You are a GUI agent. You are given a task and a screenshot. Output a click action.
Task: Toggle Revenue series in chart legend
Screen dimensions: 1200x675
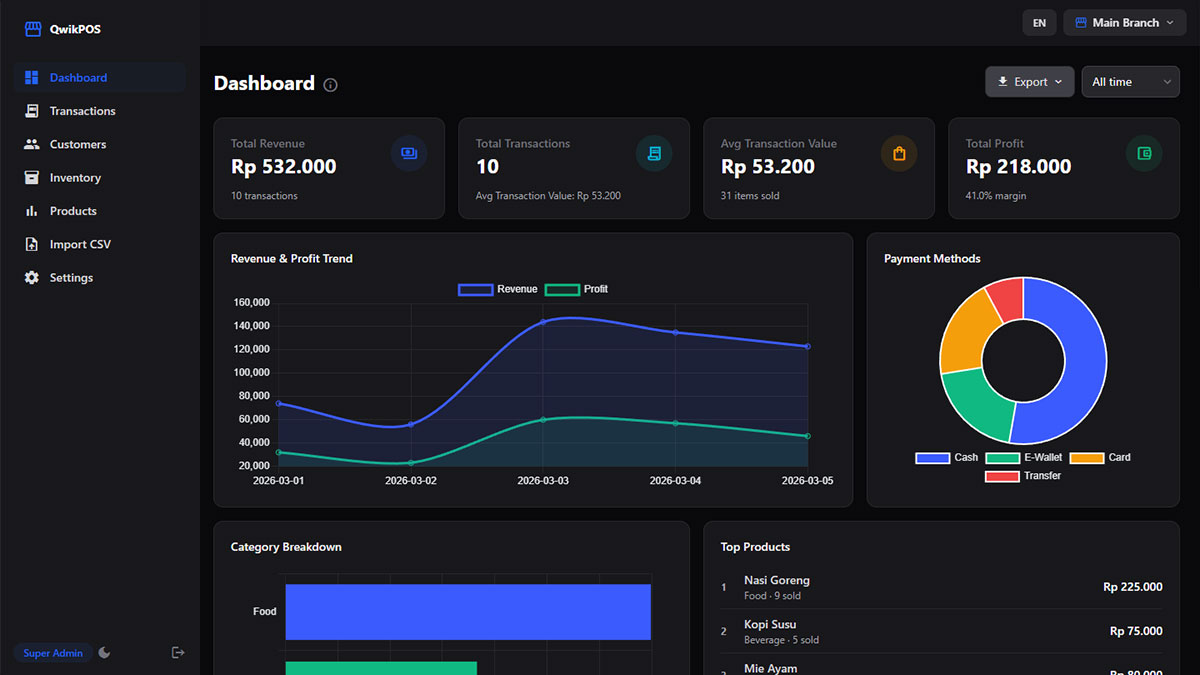tap(497, 289)
